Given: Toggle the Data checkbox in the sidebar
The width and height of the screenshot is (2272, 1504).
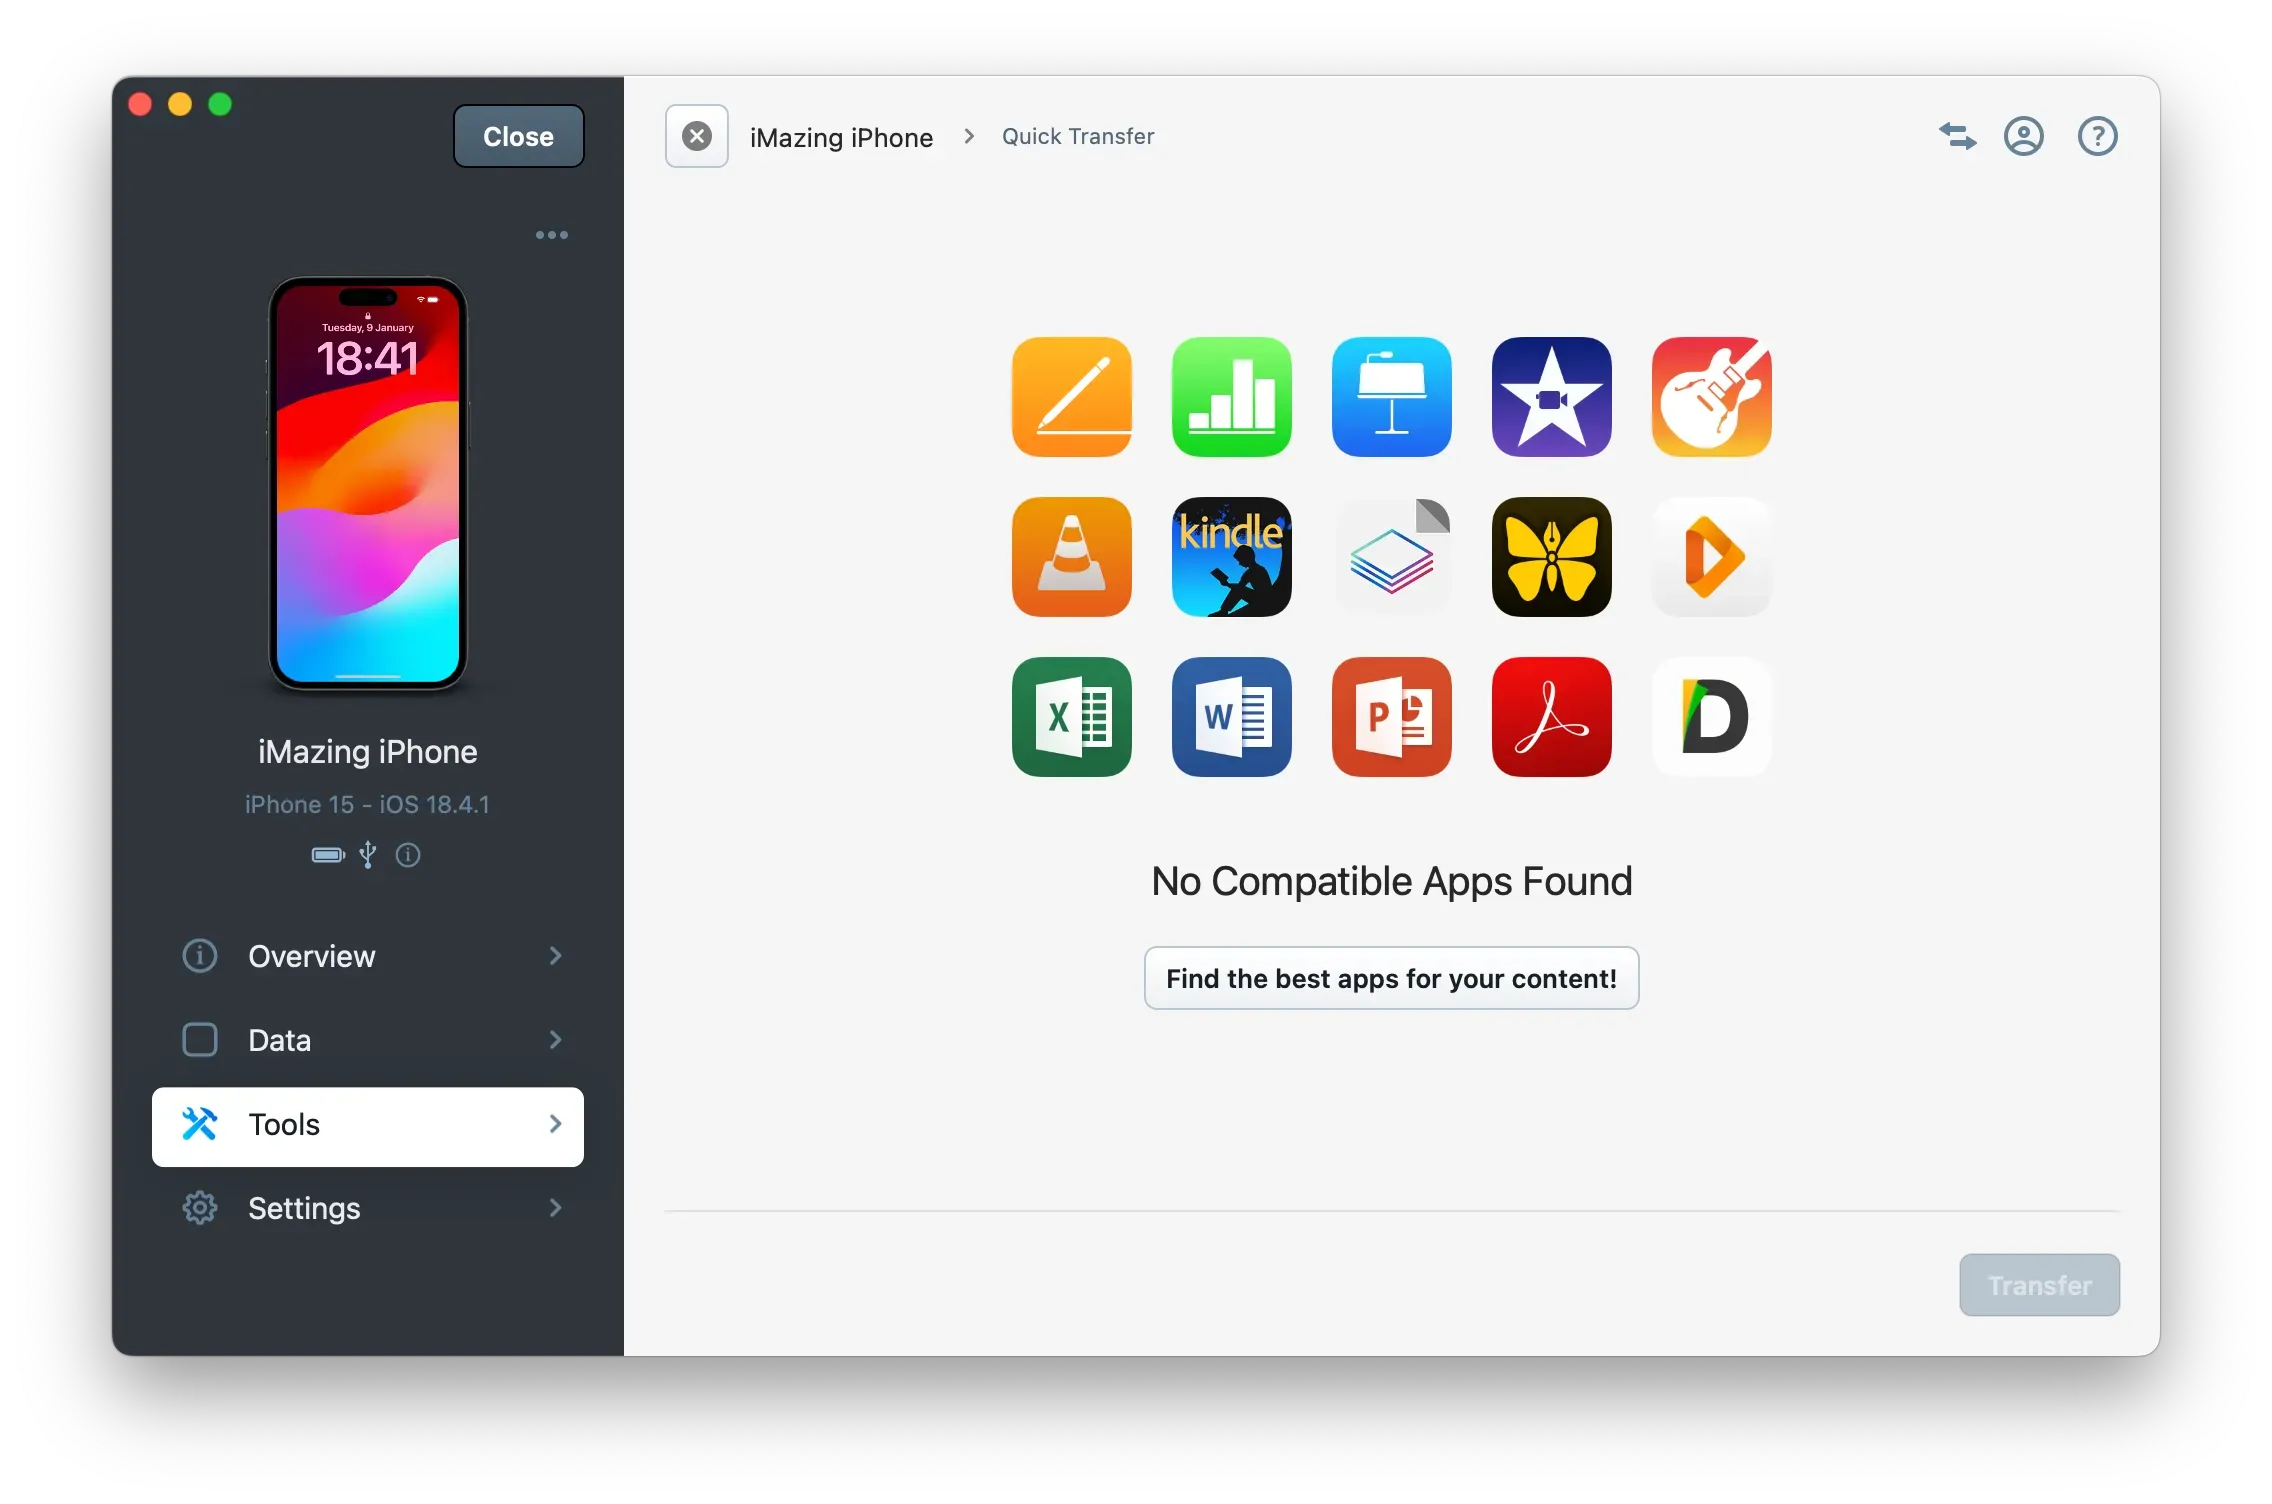Looking at the screenshot, I should point(200,1040).
